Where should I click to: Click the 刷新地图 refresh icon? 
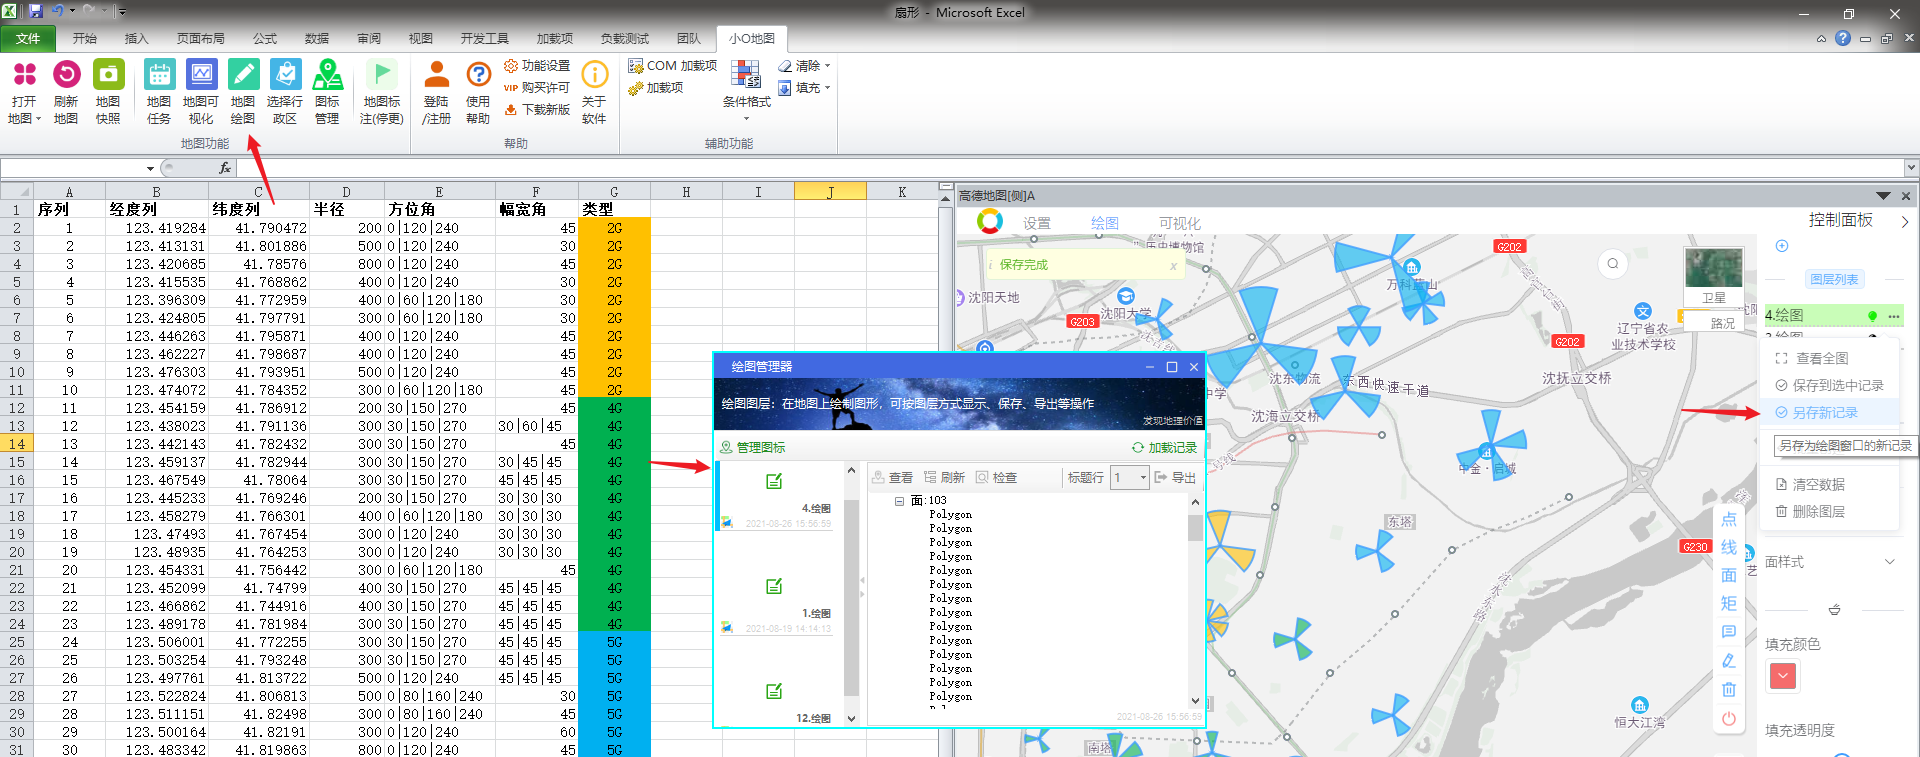coord(66,91)
